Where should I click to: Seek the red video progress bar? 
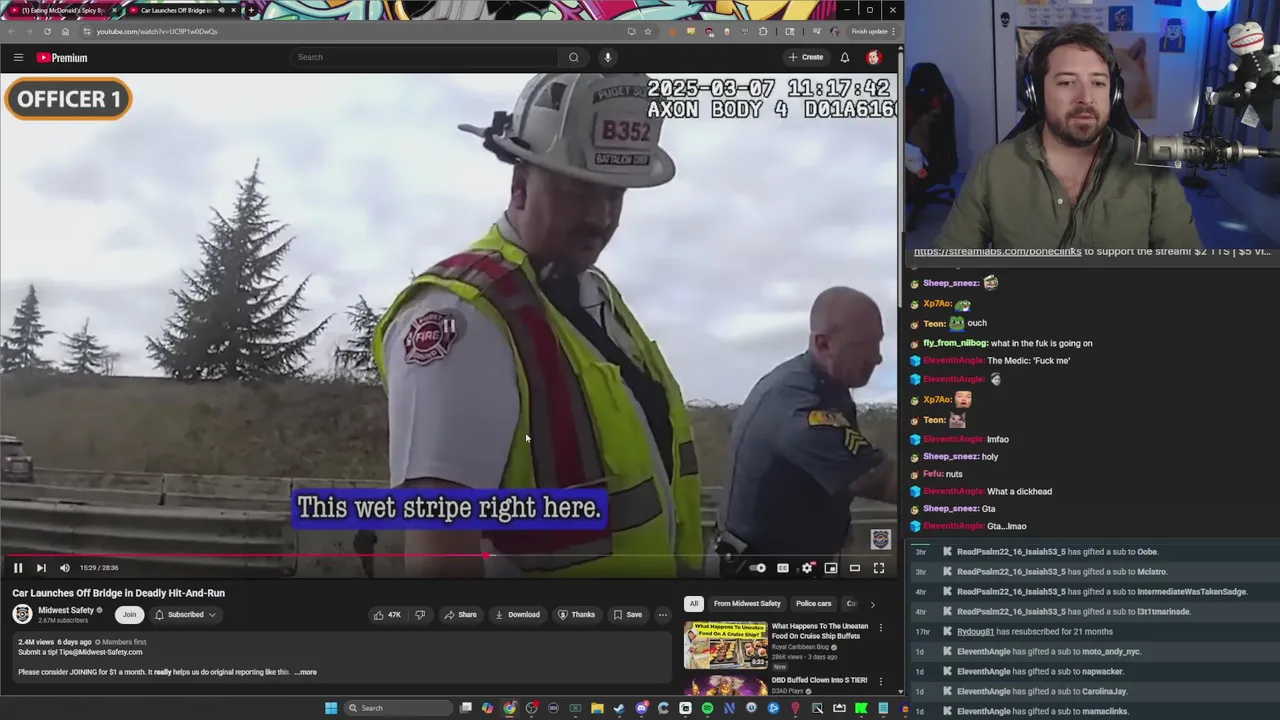[448, 555]
